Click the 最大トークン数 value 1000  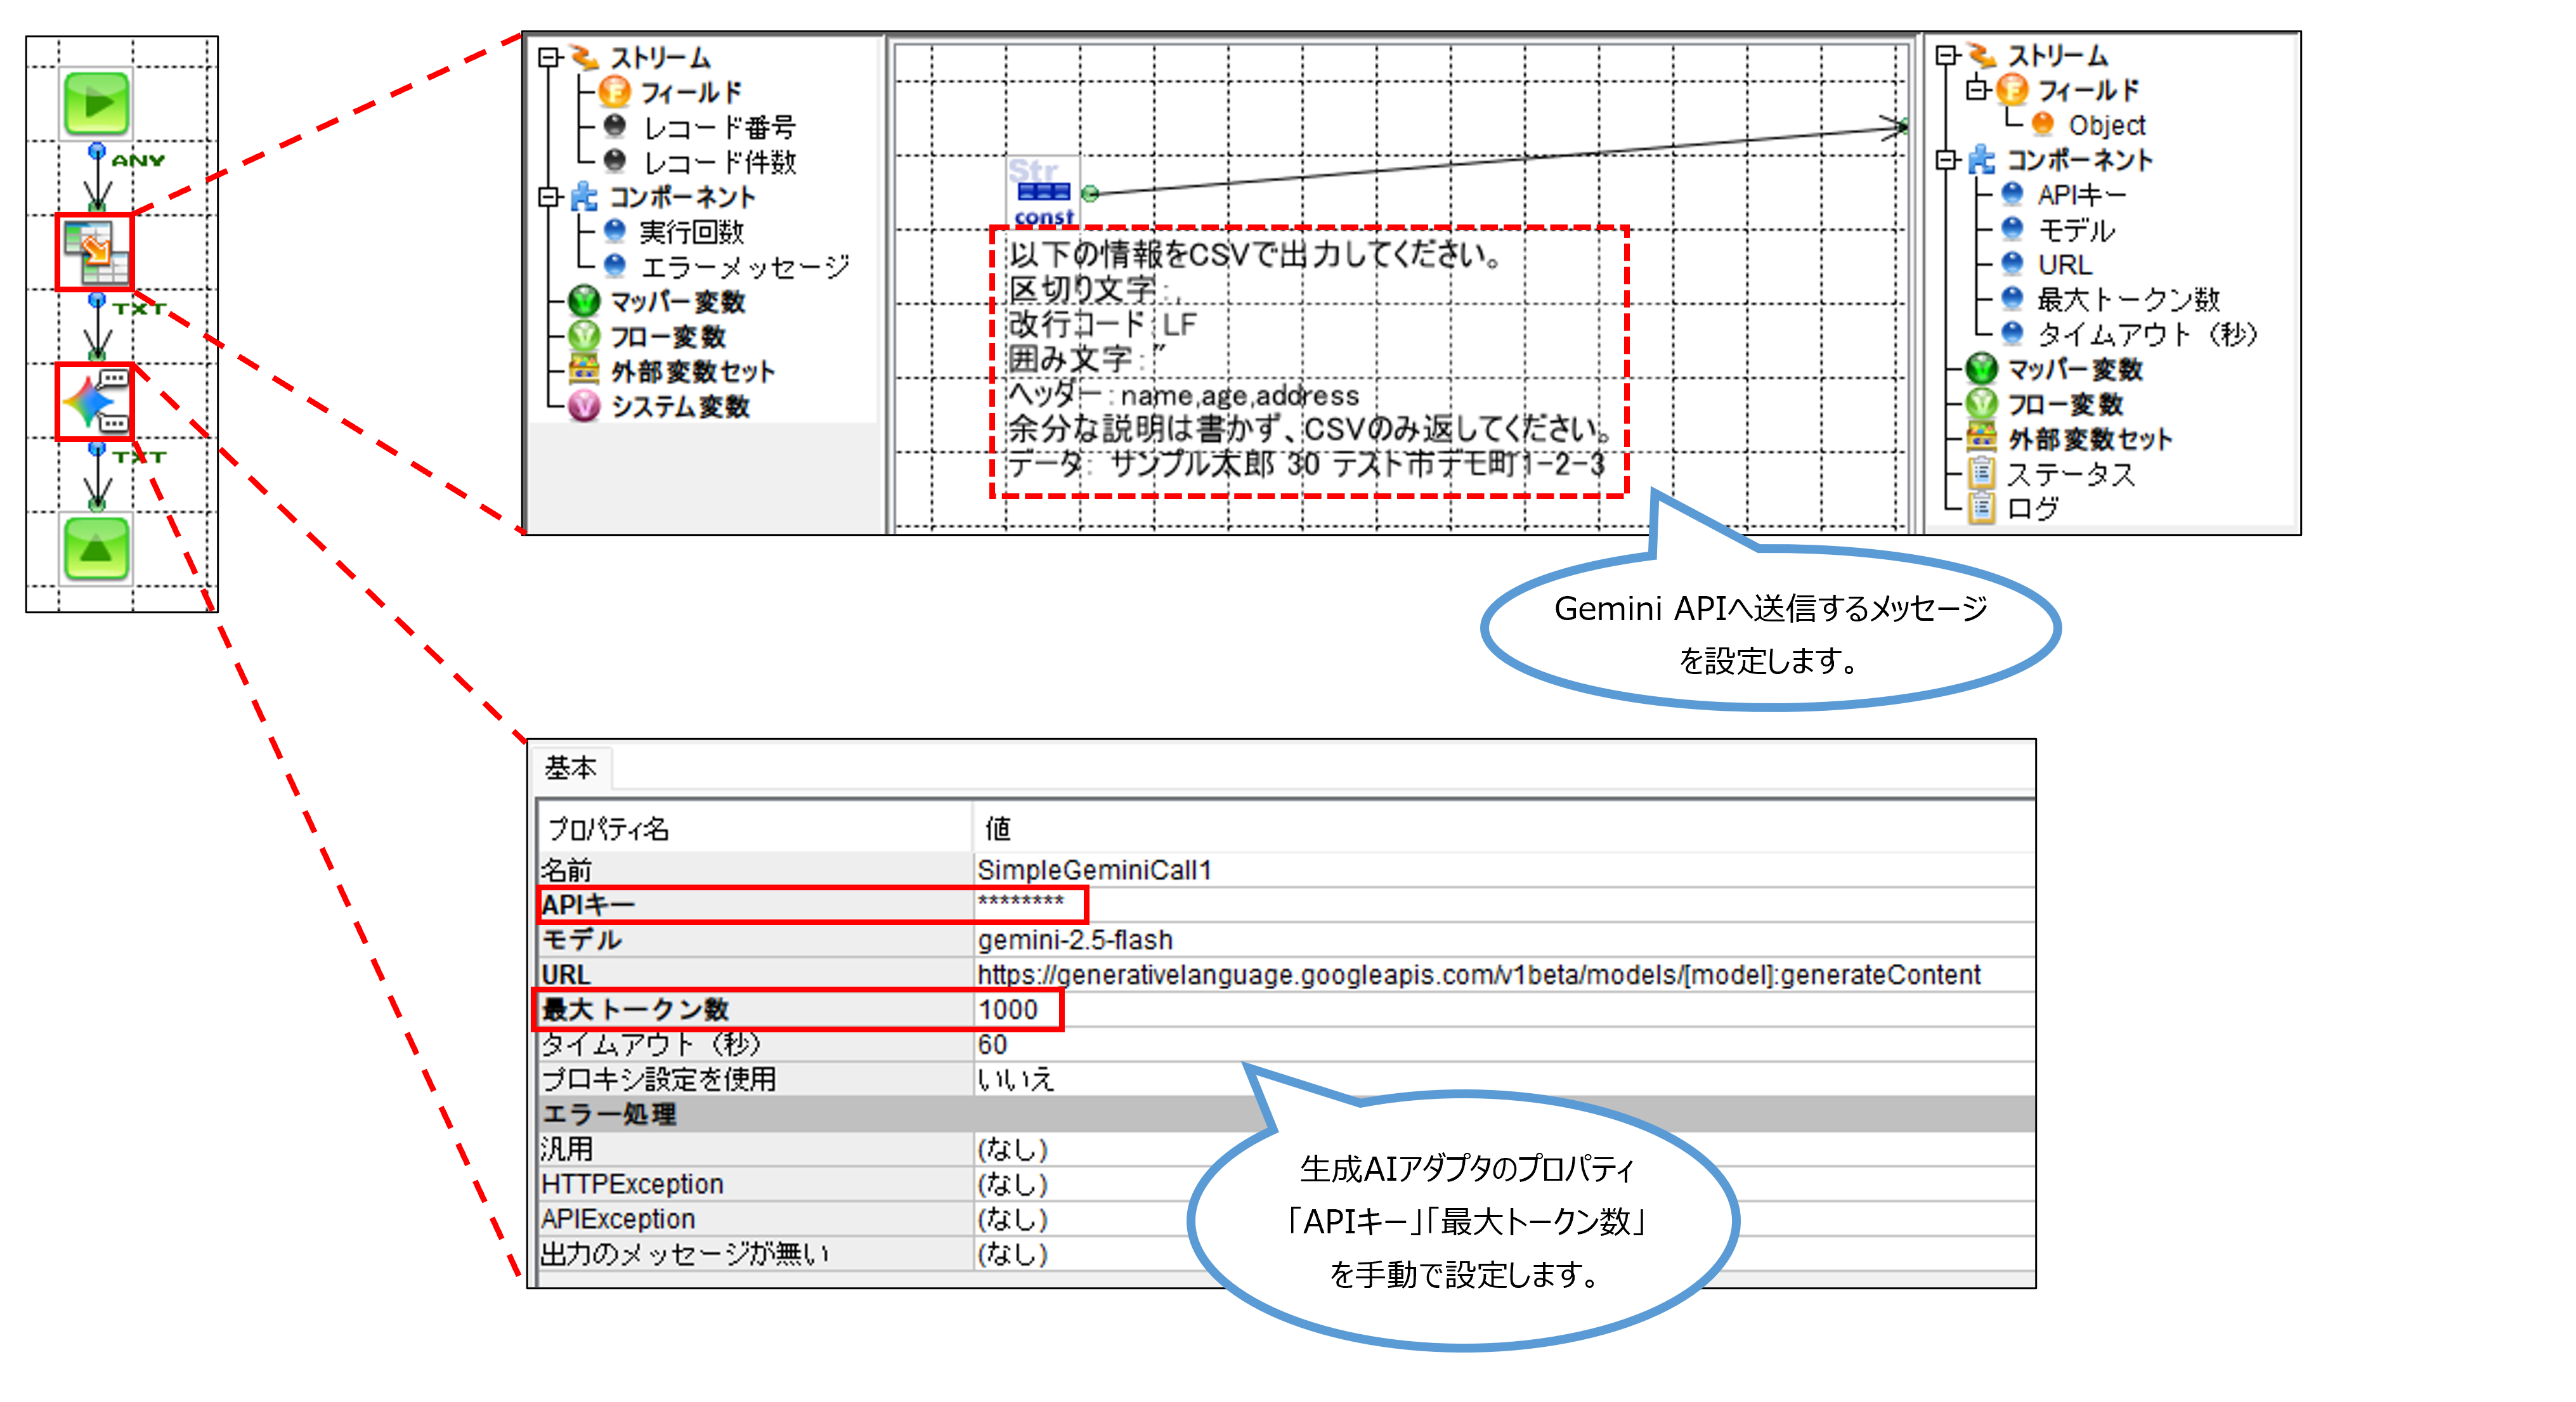1008,1009
